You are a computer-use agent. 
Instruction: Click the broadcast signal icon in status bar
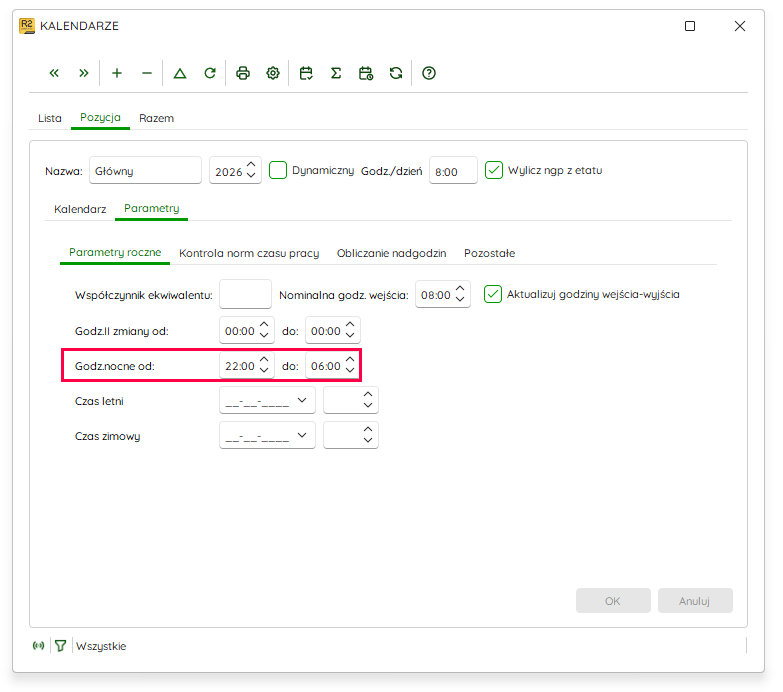38,646
